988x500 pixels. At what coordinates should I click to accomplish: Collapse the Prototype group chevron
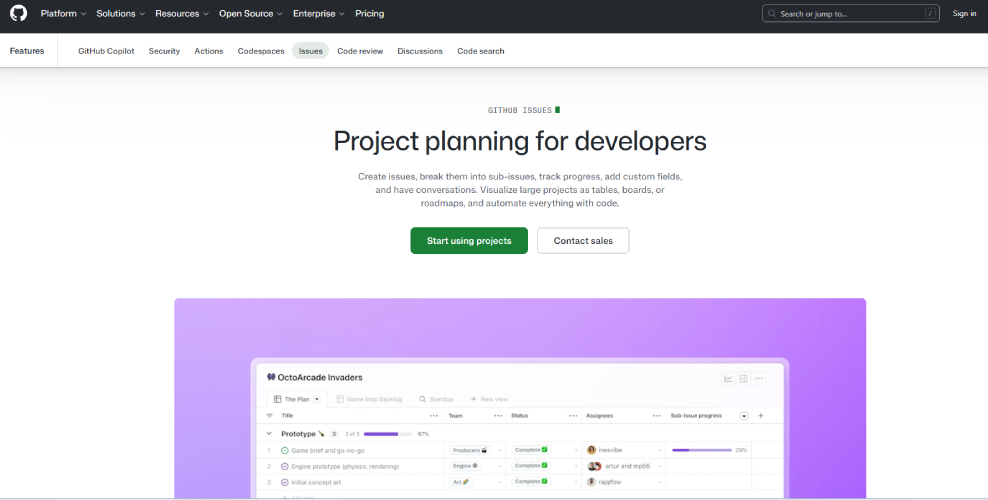point(269,434)
